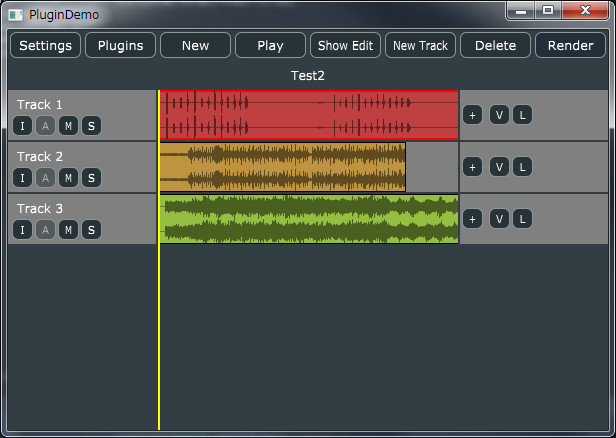The width and height of the screenshot is (616, 438).
Task: Toggle input I on Track 1
Action: coord(22,126)
